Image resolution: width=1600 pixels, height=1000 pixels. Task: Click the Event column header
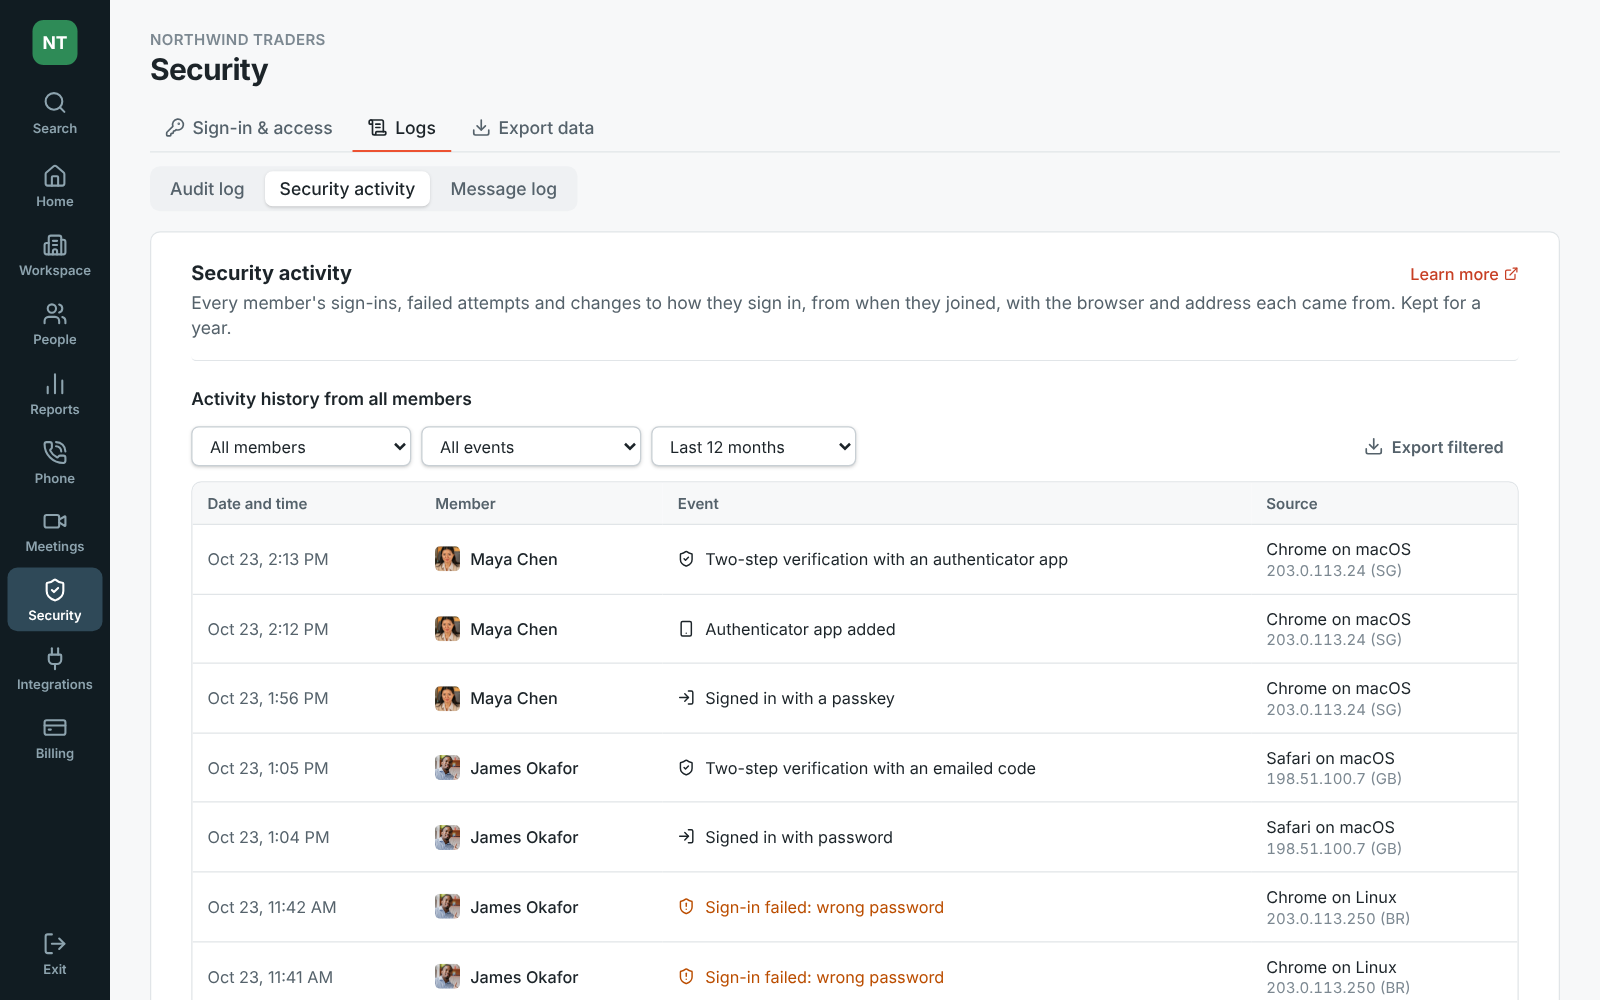(698, 504)
